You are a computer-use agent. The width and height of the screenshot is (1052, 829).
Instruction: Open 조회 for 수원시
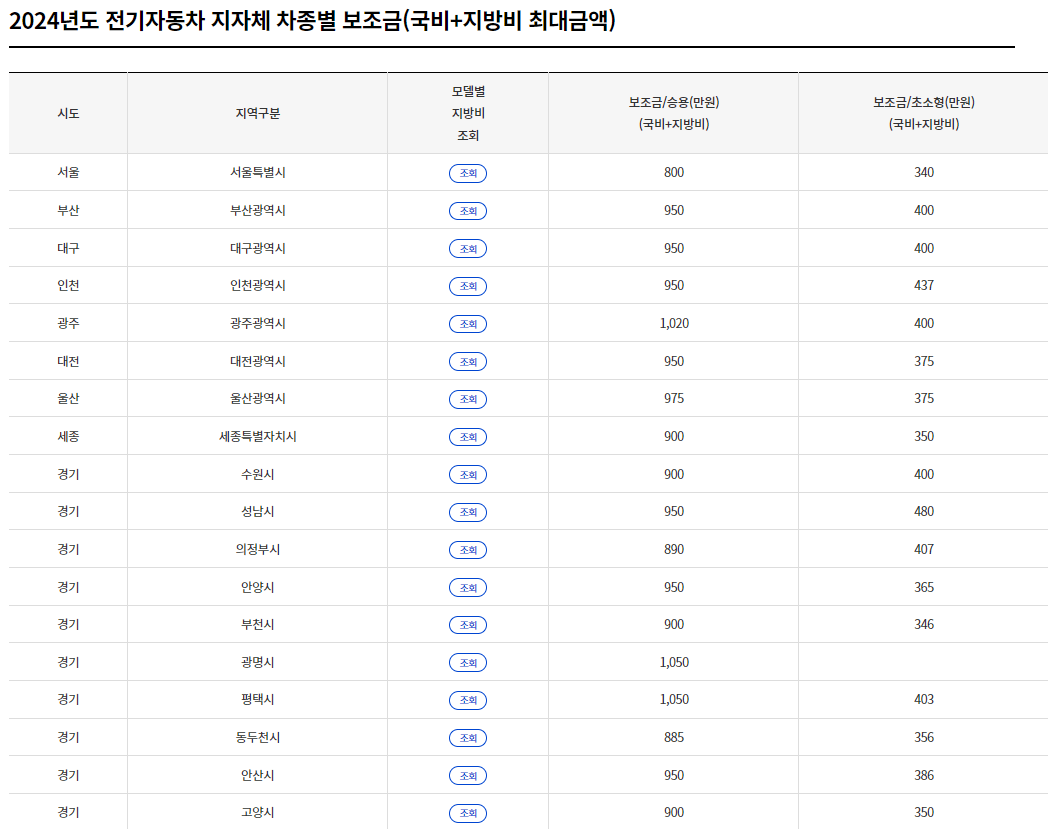coord(467,474)
